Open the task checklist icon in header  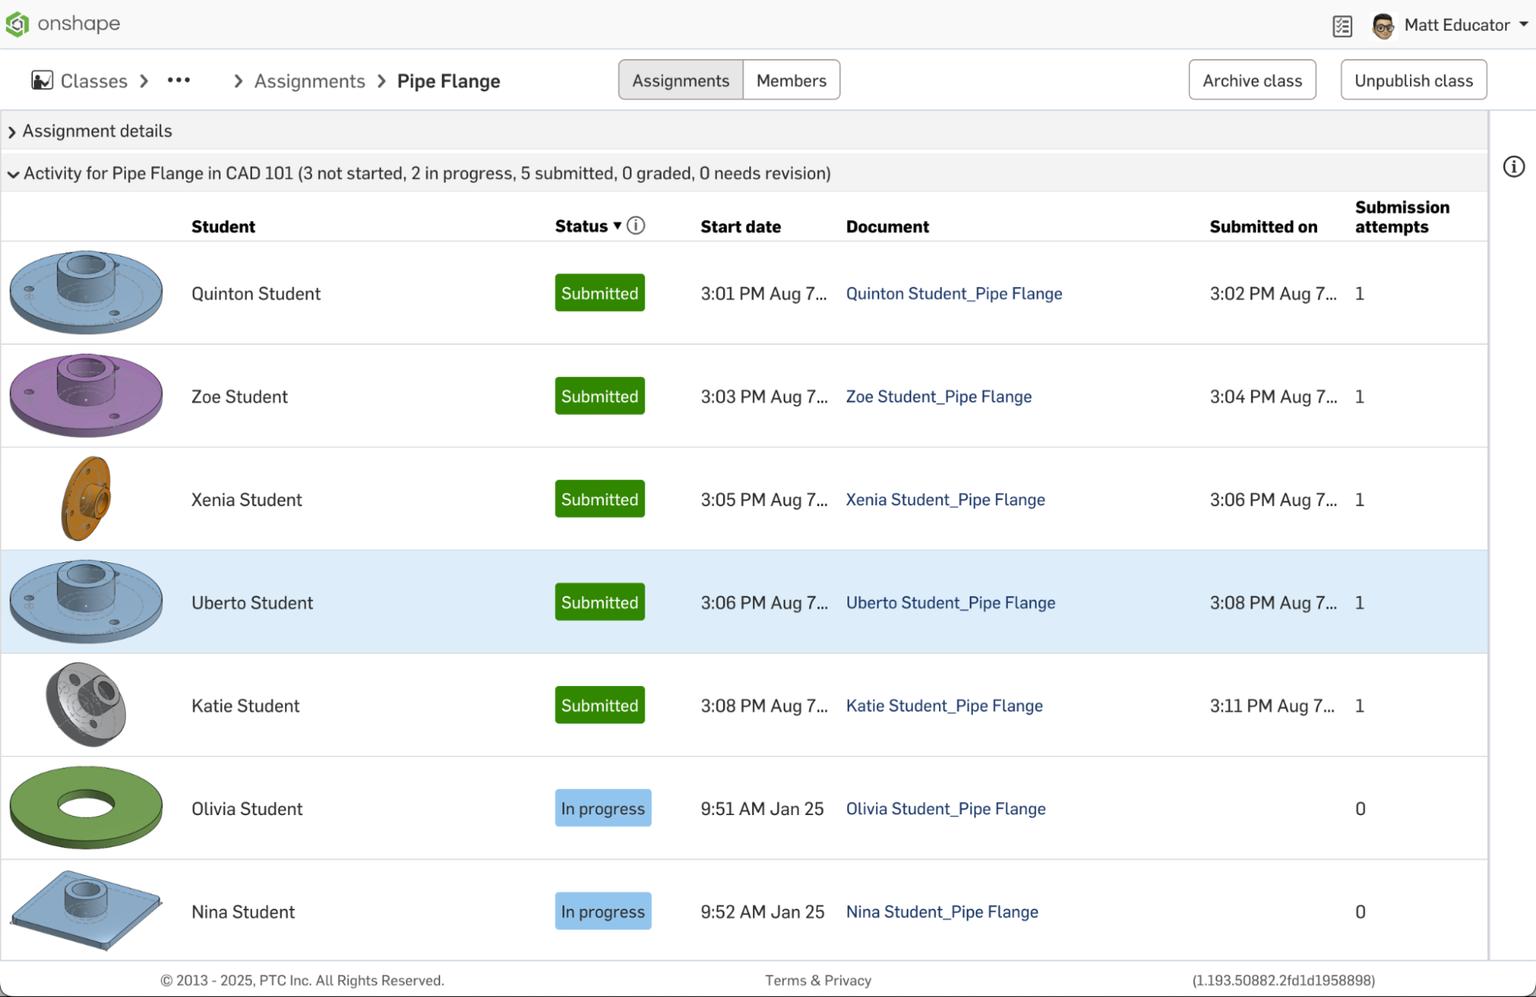1342,26
